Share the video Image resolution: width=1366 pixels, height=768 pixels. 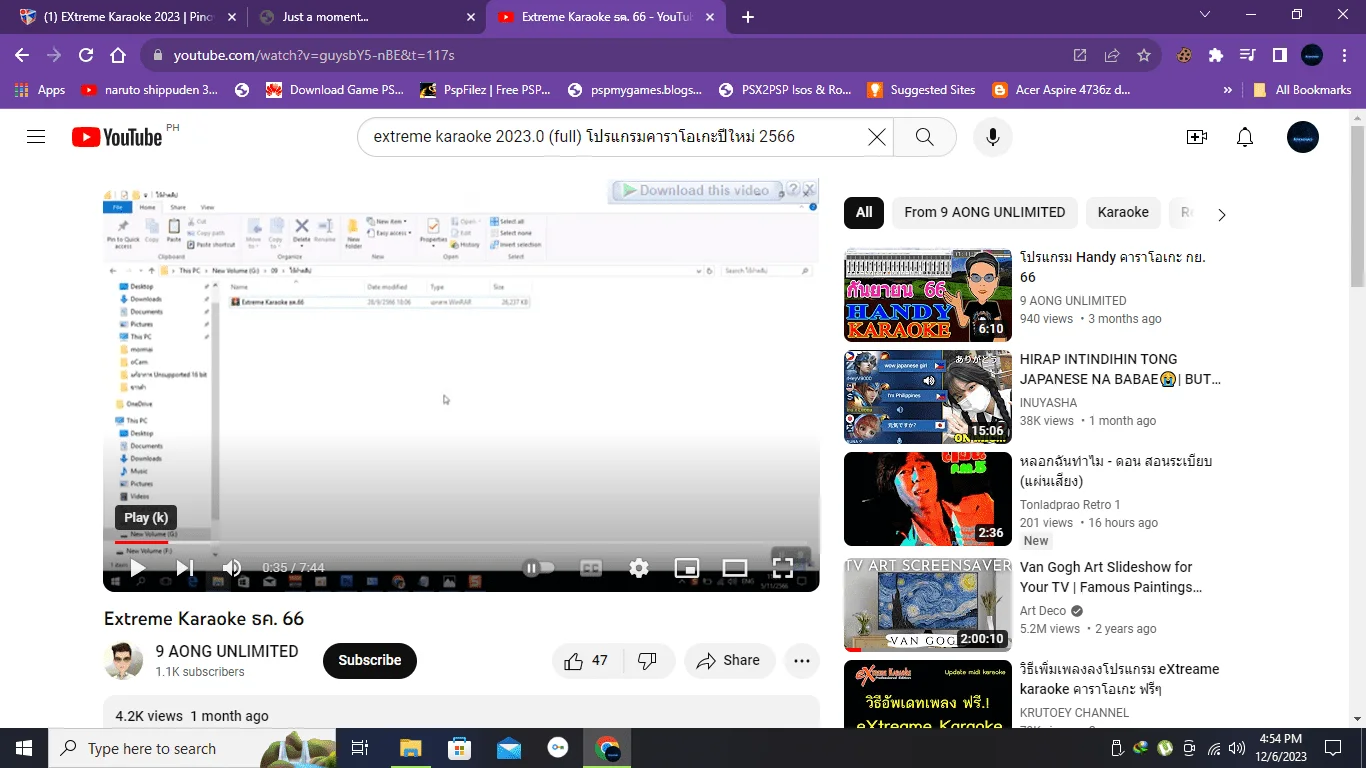click(x=729, y=661)
